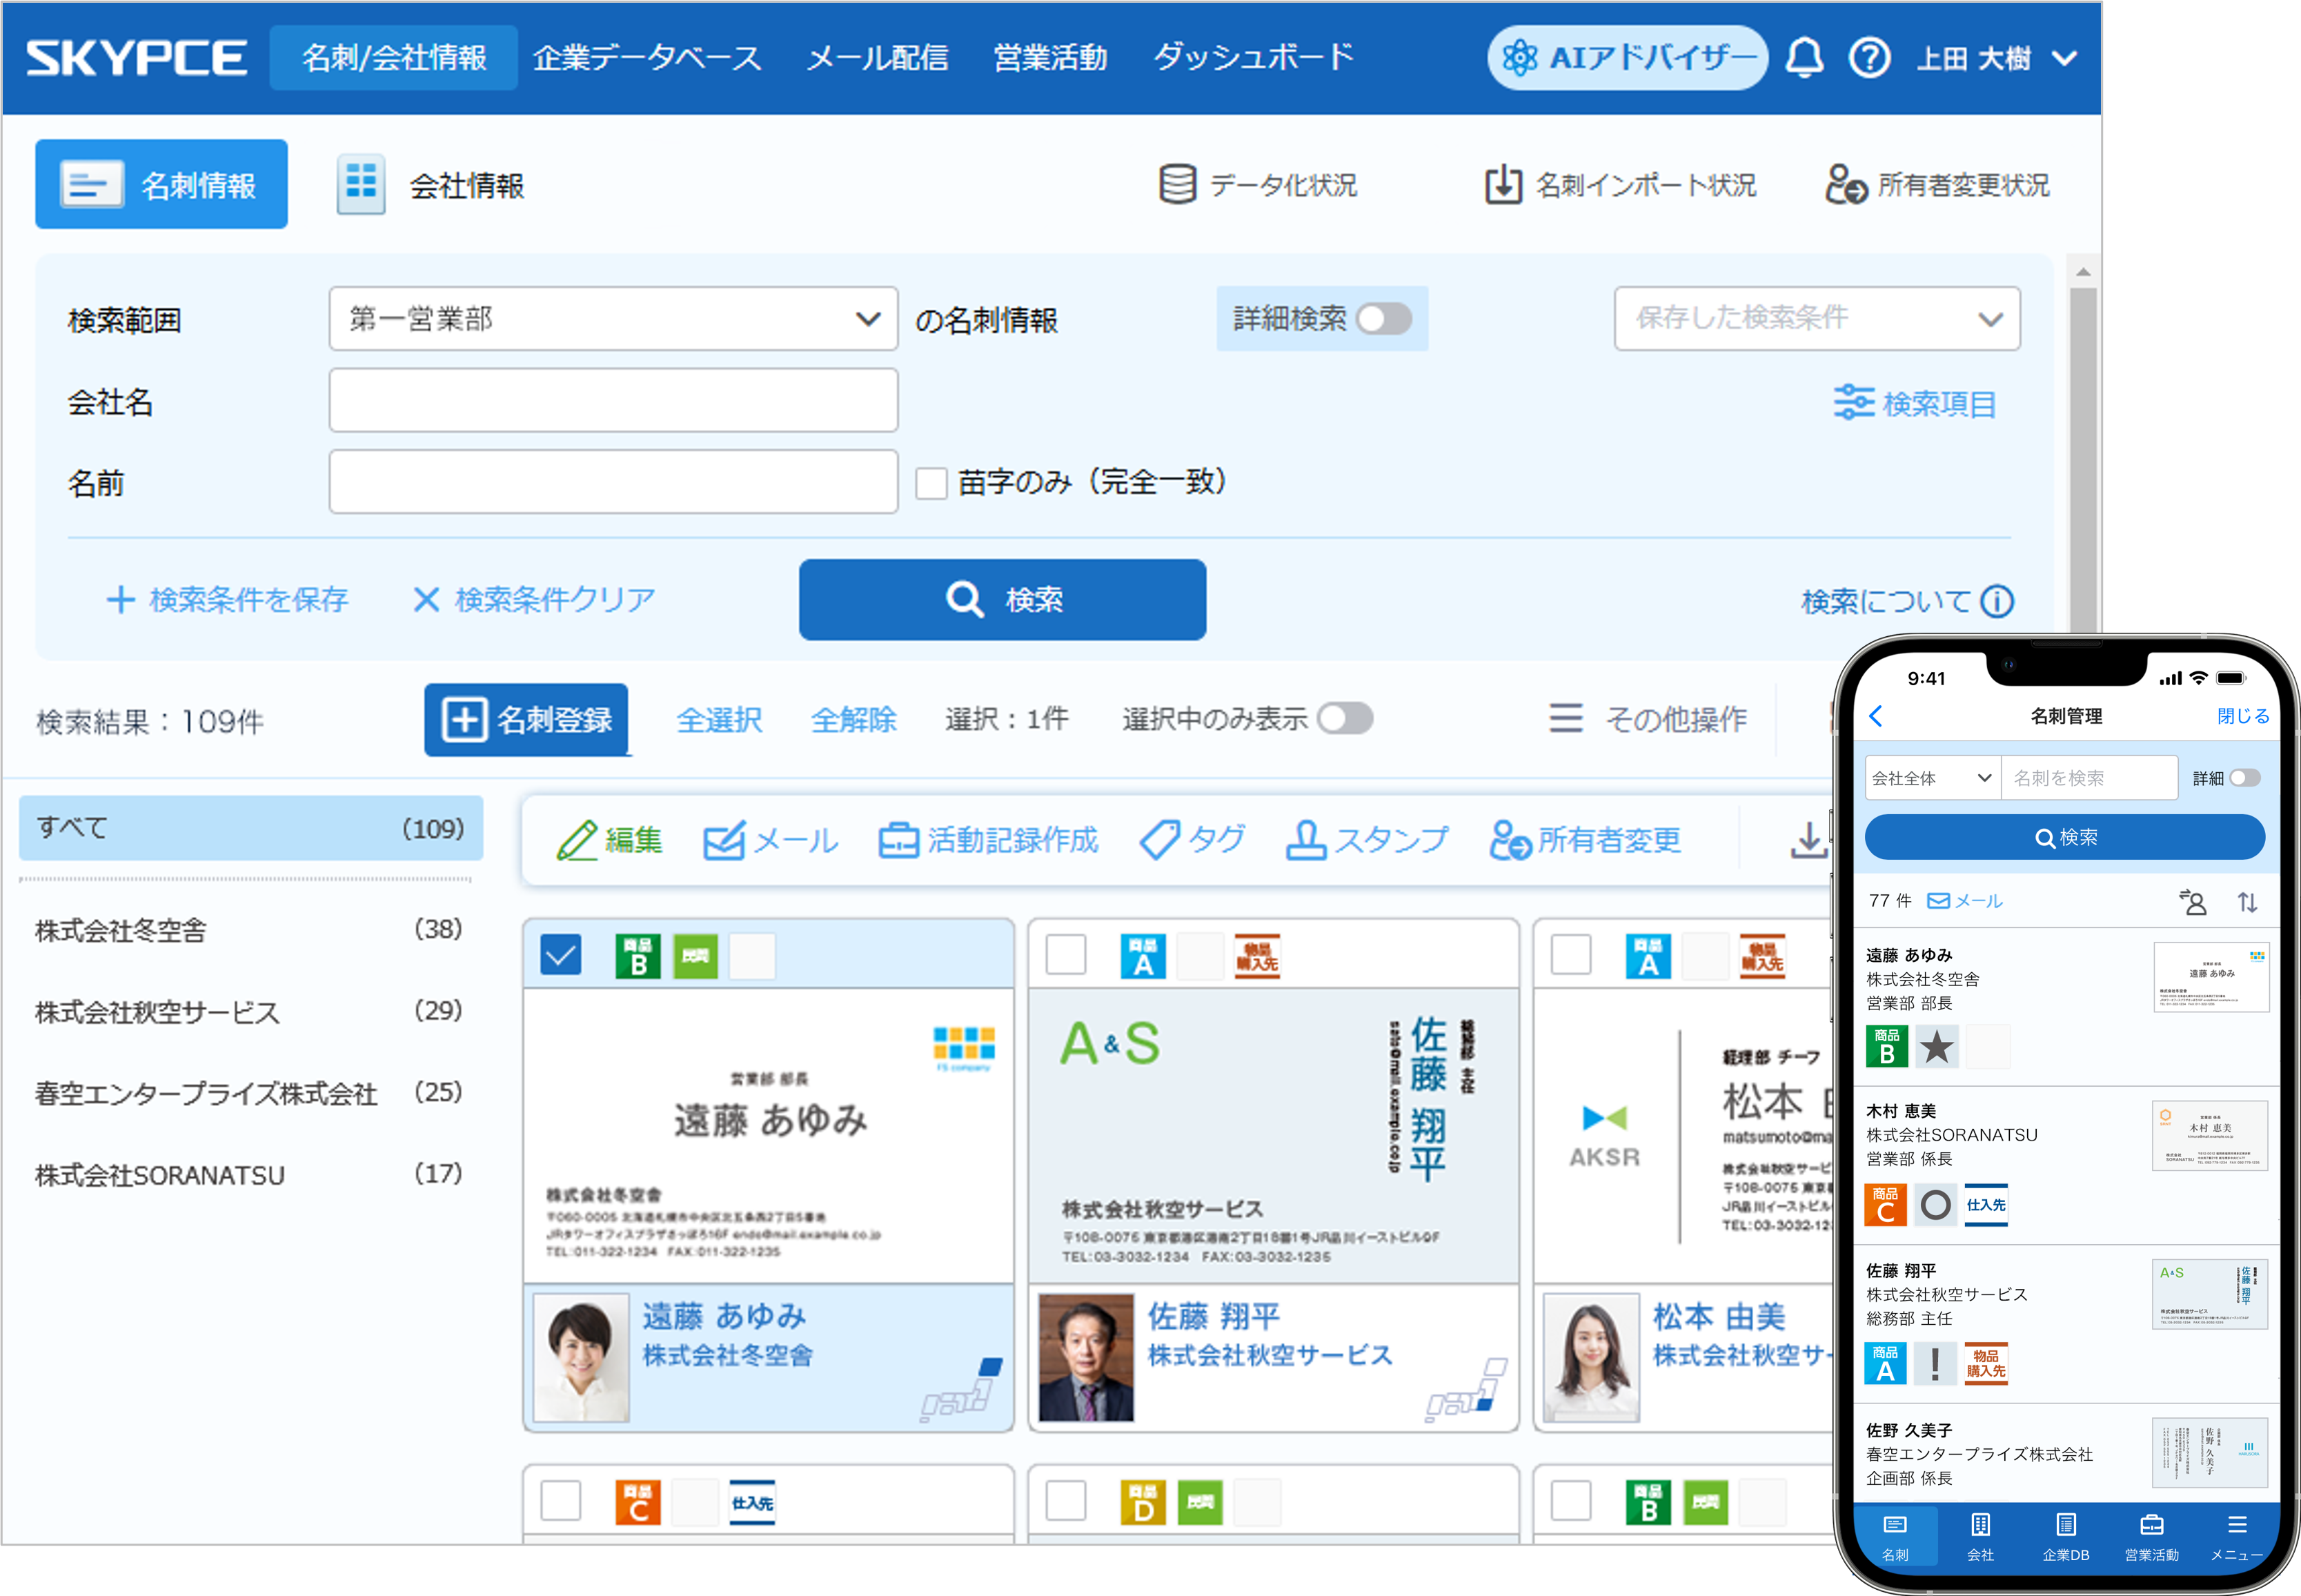Clear conditions with 検索条件クリア
Viewport: 2301px width, 1596px height.
tap(534, 600)
